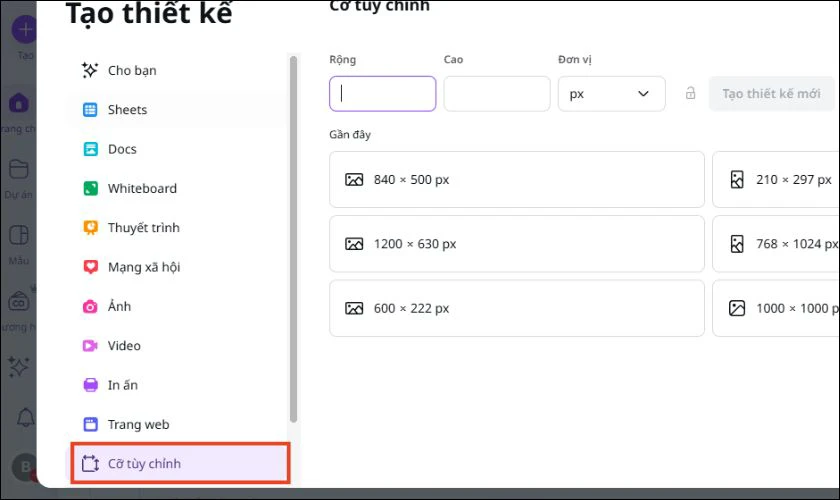
Task: Toggle the aspect ratio lock icon
Action: pos(691,93)
